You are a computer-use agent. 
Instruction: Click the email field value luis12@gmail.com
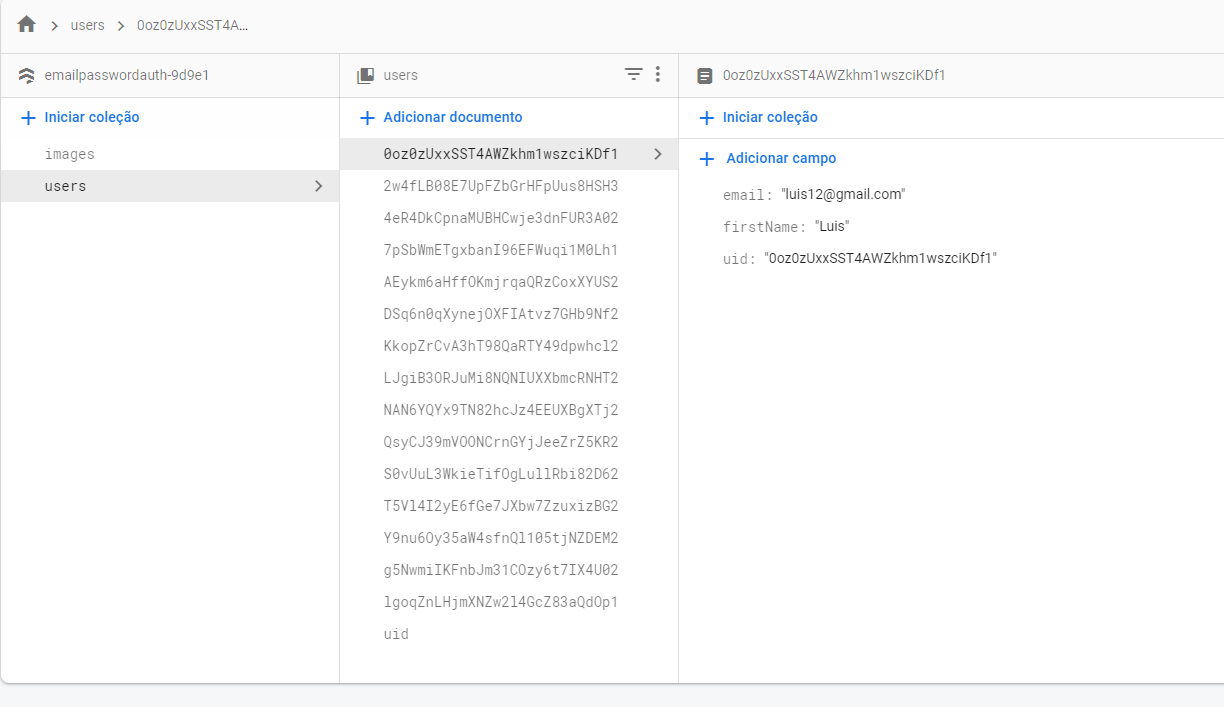(x=843, y=194)
